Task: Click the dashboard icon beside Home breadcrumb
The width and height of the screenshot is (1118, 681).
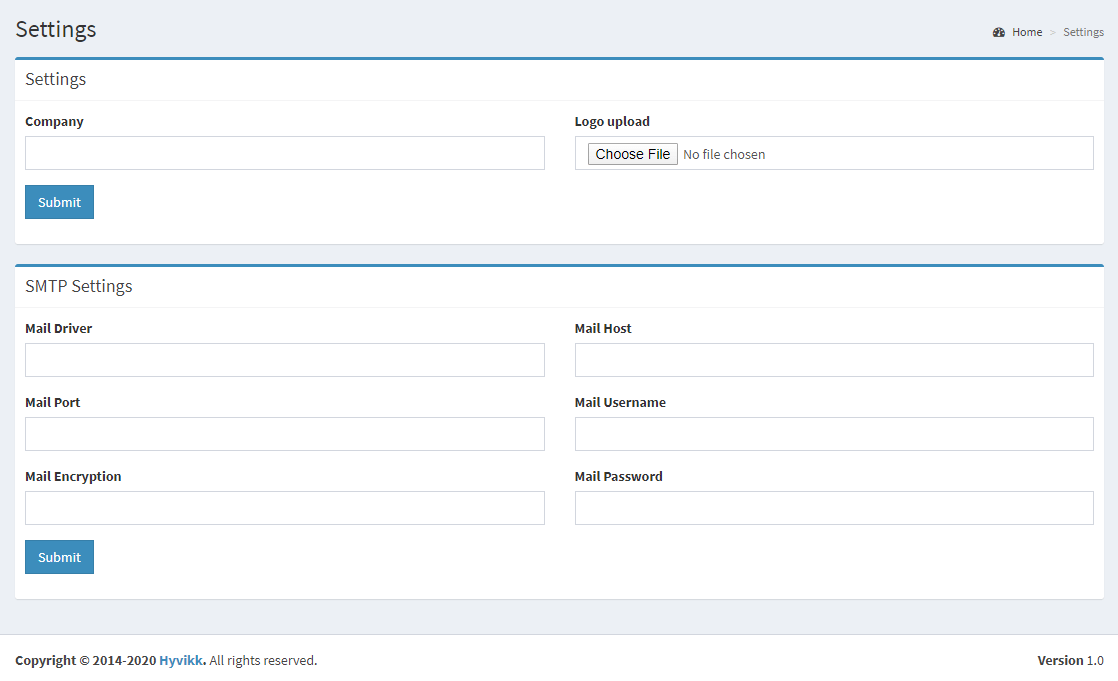Action: click(x=998, y=32)
